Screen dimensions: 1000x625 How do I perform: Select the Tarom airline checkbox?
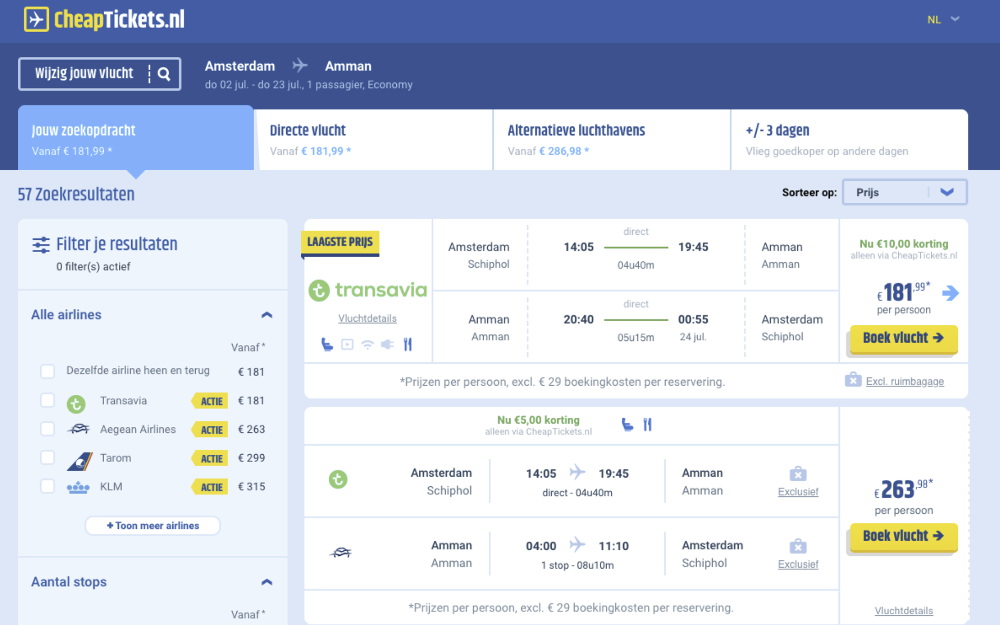pos(47,457)
